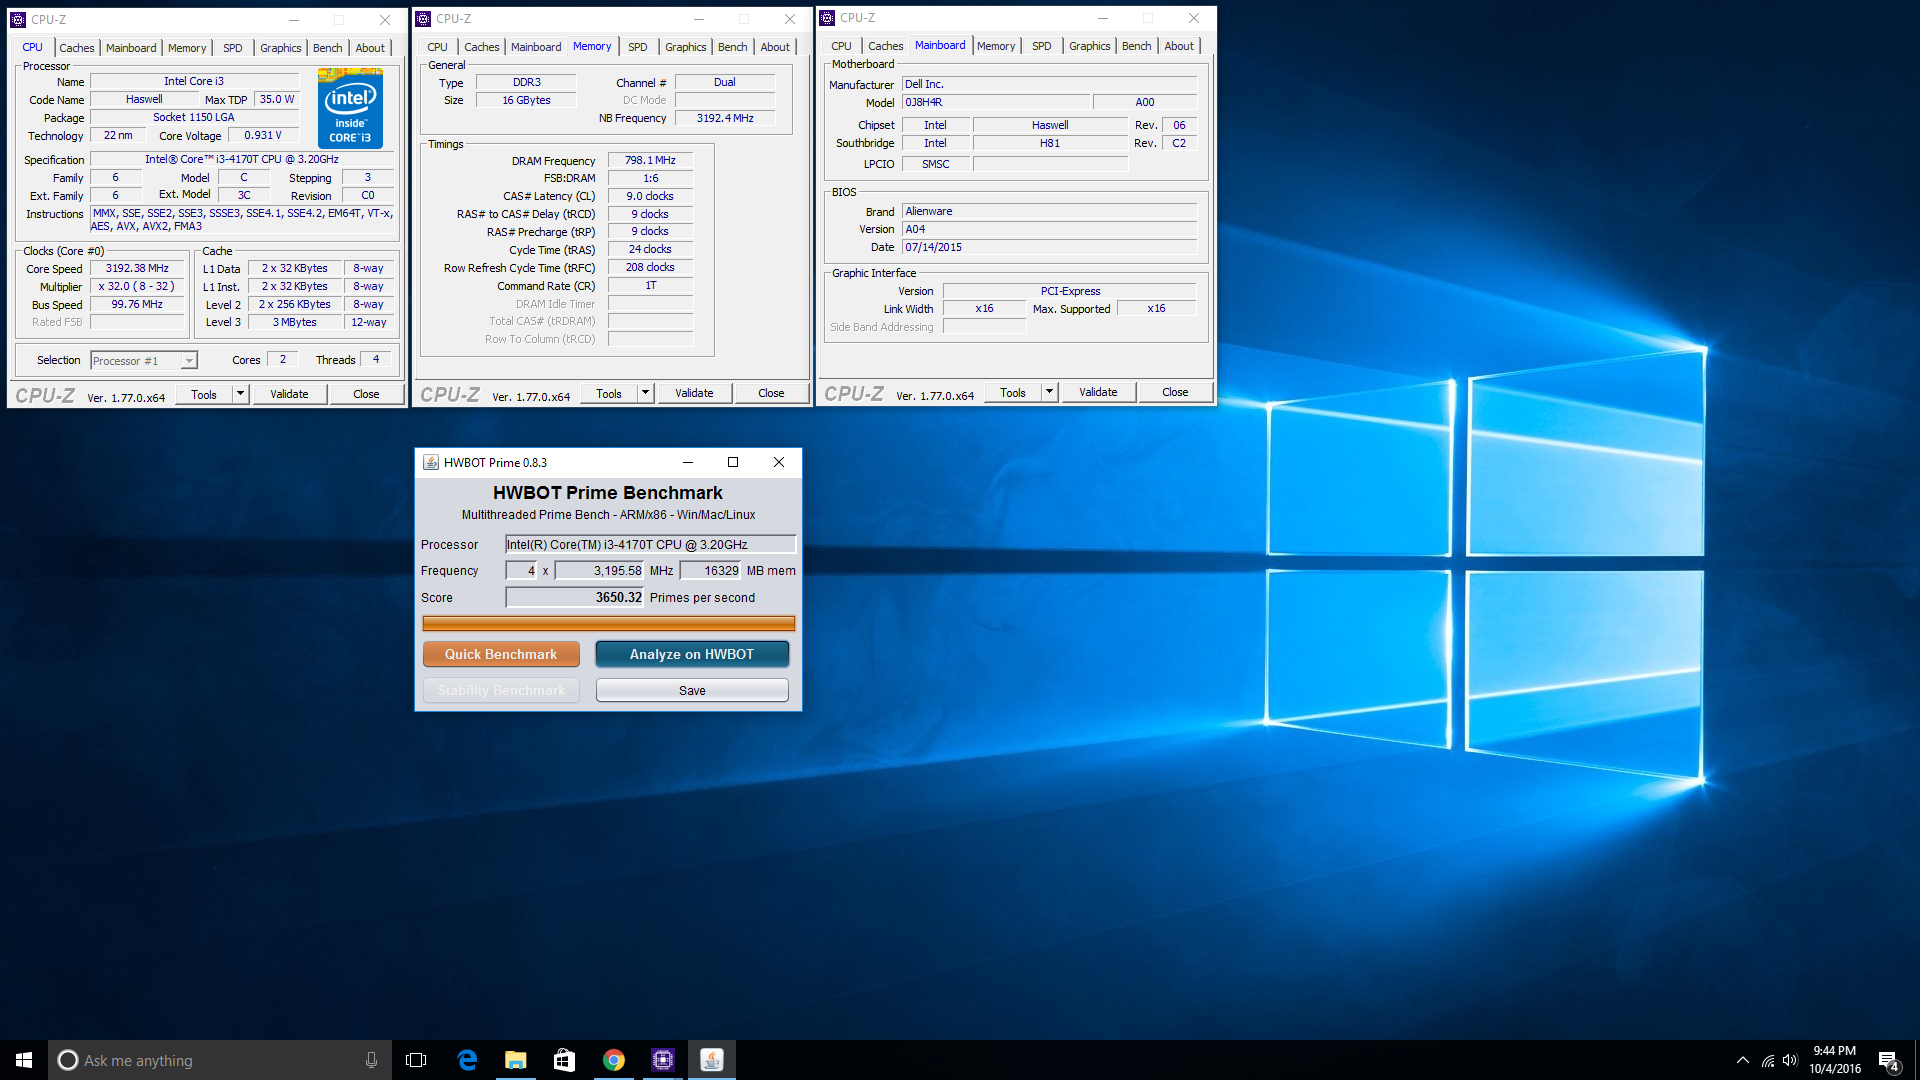Close the CPU-Z Mainboard window via the X
The height and width of the screenshot is (1080, 1920).
[x=1193, y=18]
